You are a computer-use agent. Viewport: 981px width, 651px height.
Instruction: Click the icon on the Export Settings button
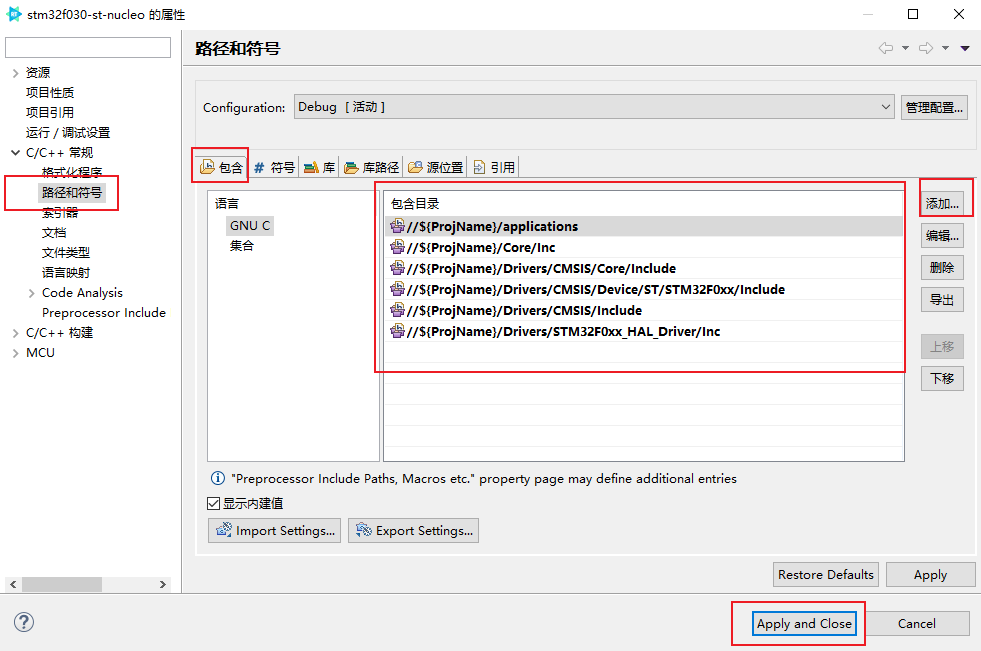364,530
